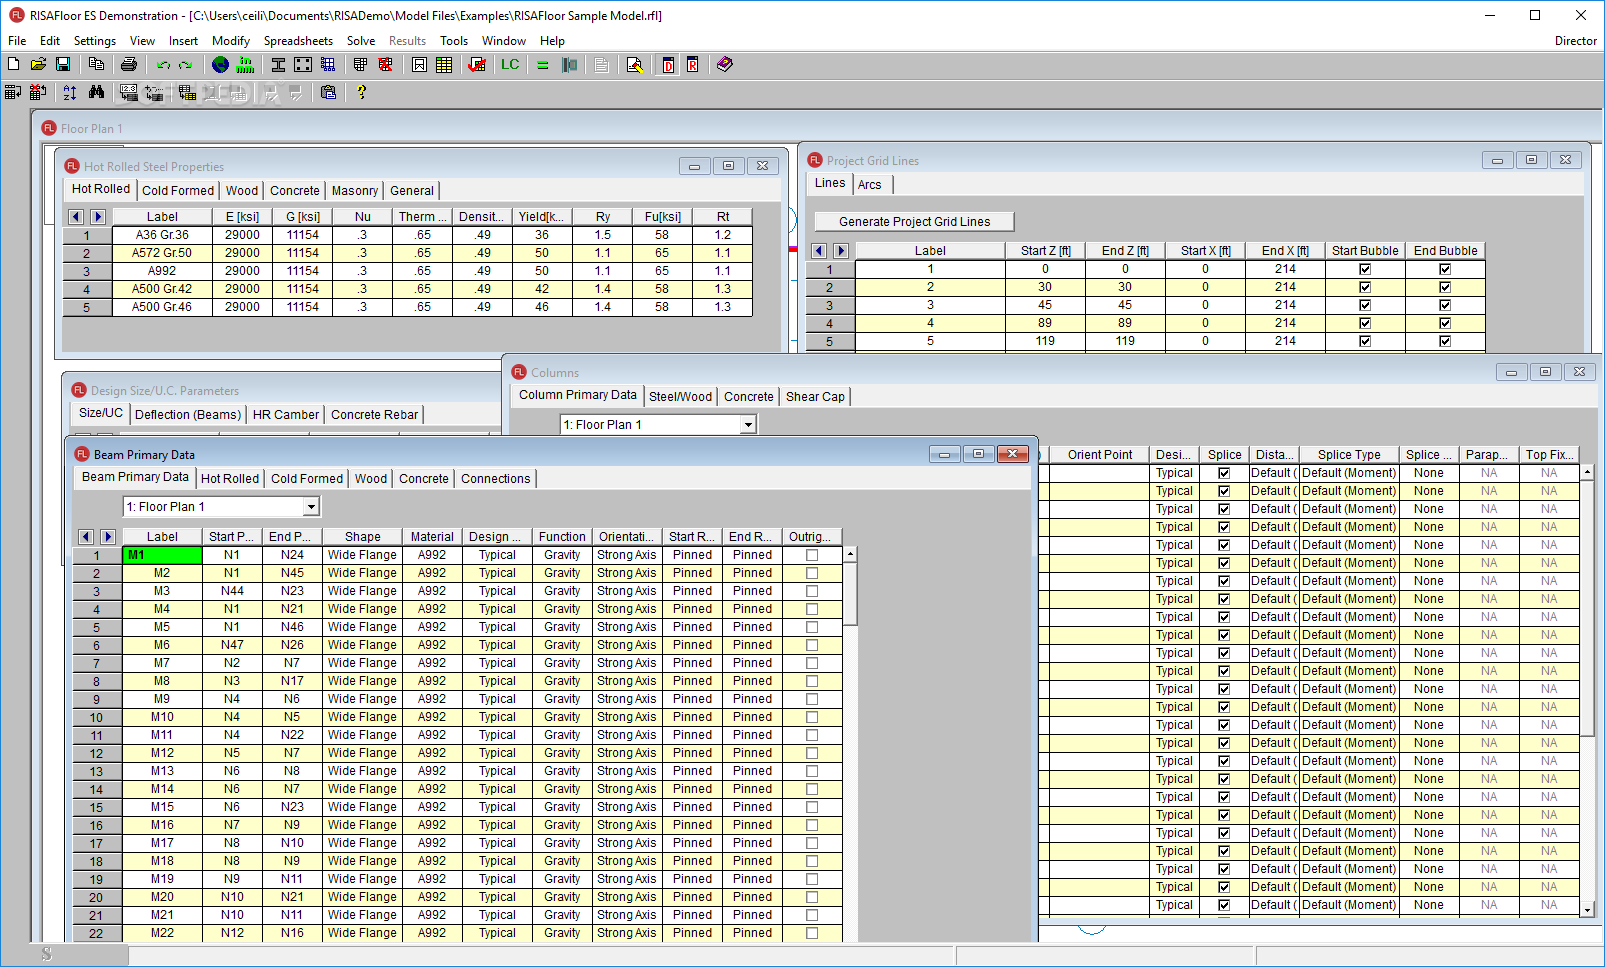The image size is (1605, 967).
Task: Toggle Outrigger checkbox for beam M22
Action: point(812,933)
